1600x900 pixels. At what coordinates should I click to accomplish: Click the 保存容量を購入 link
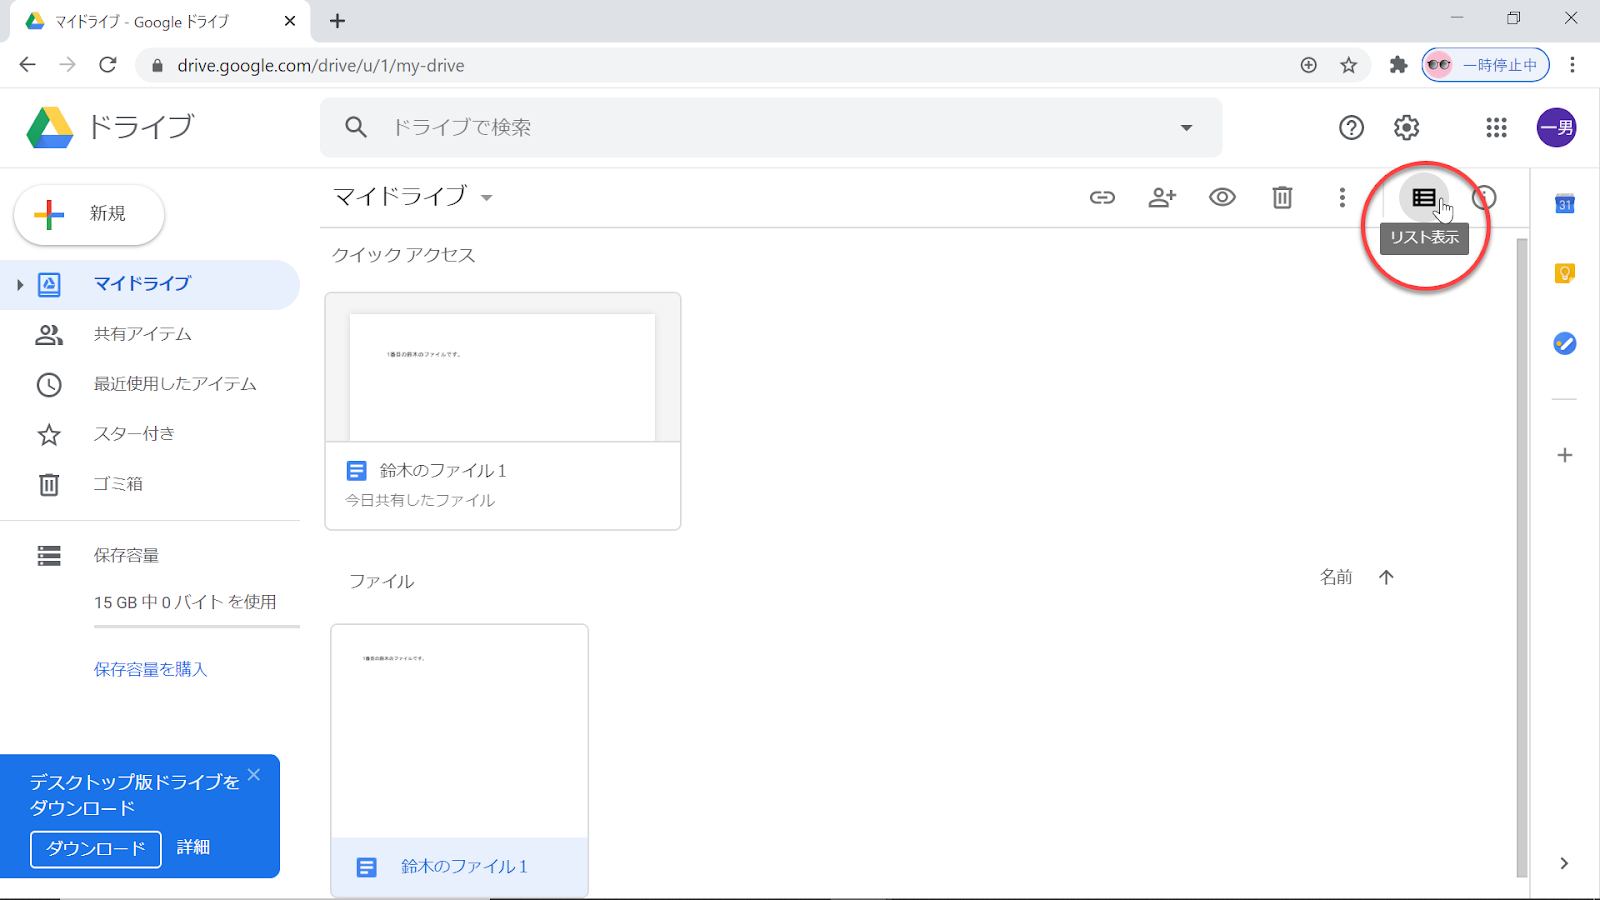pos(150,669)
